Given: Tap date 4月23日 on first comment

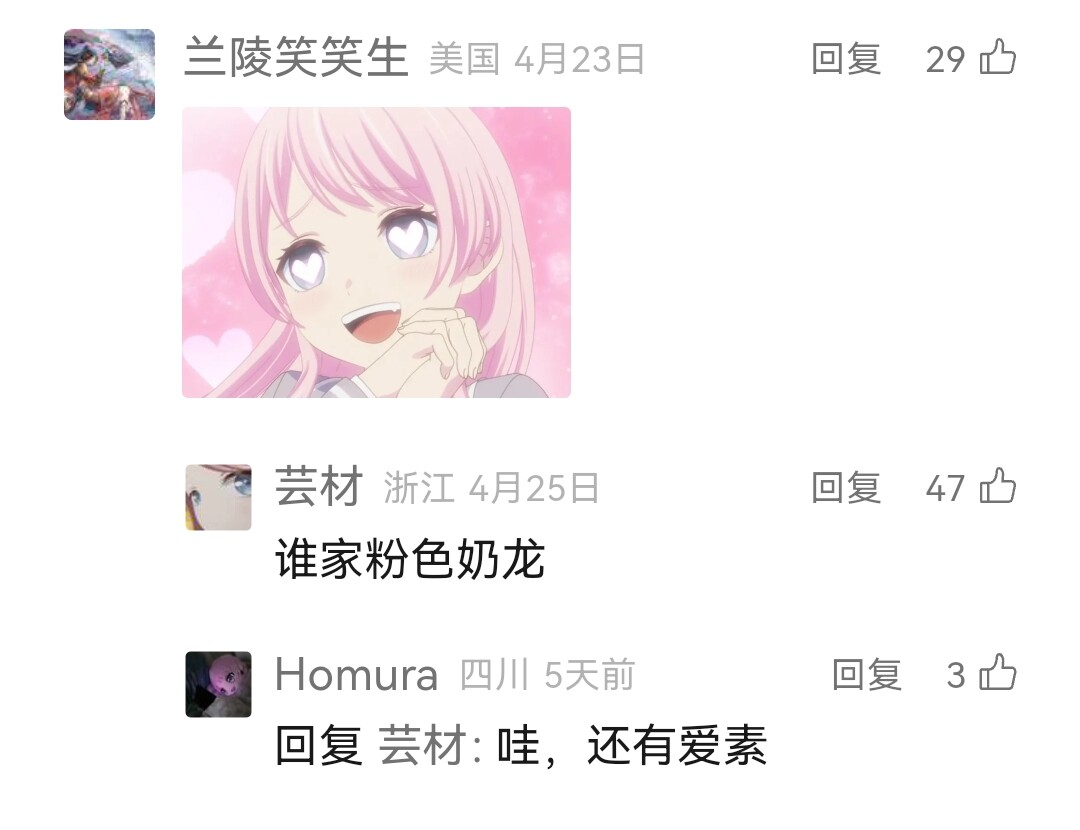Looking at the screenshot, I should pos(579,59).
